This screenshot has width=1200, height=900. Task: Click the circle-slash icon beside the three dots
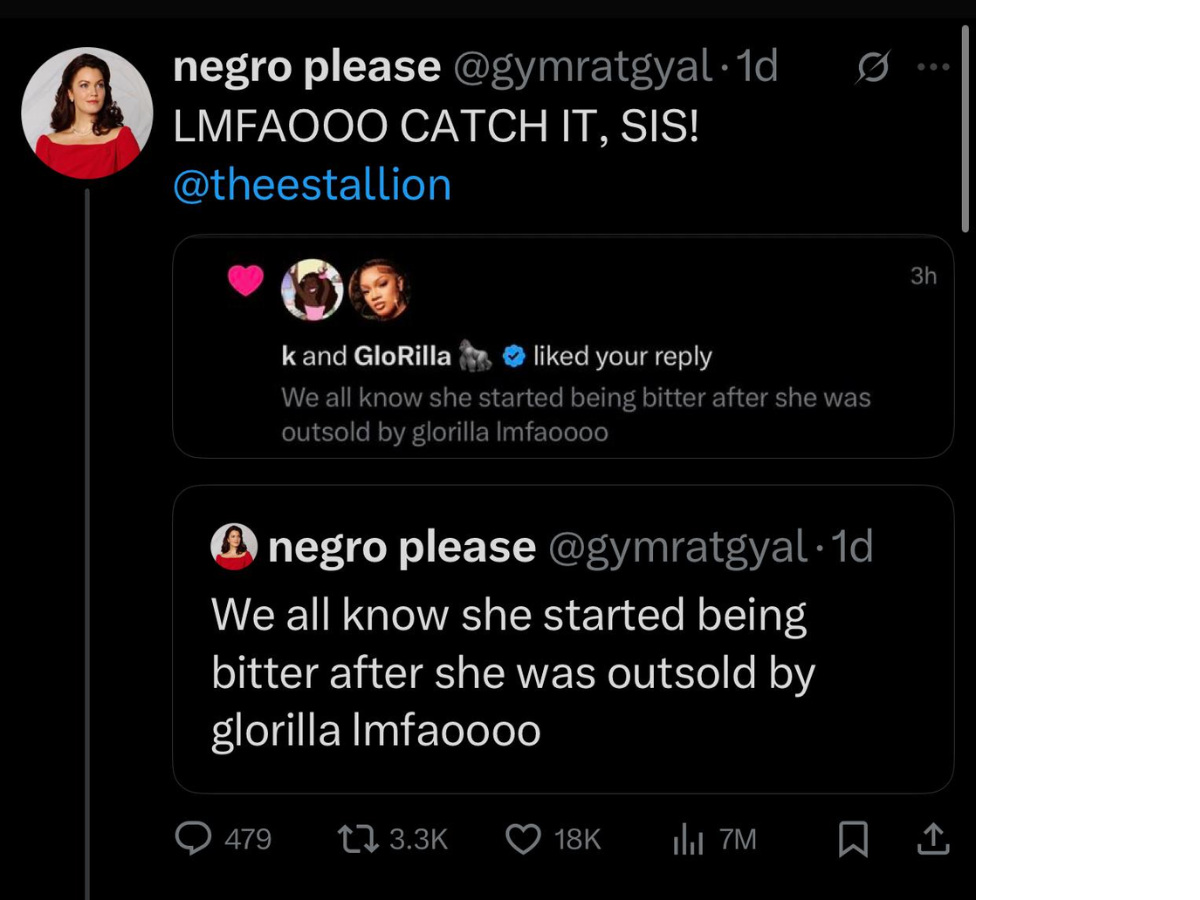point(873,68)
